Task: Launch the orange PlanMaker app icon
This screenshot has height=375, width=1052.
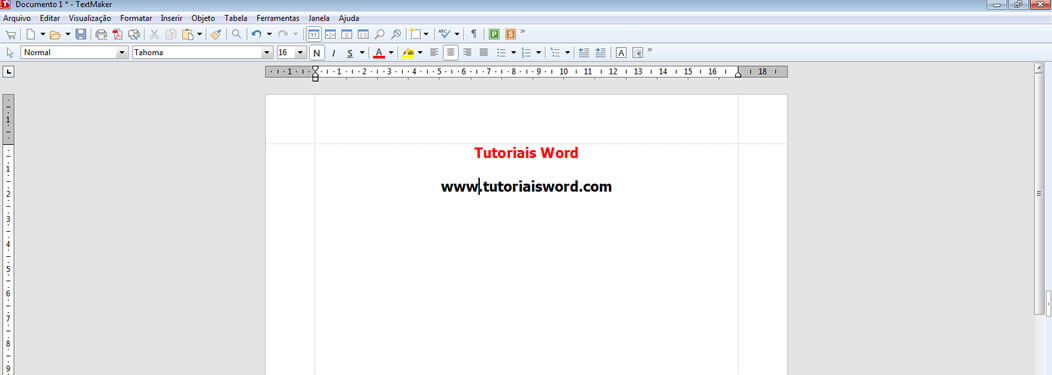Action: pyautogui.click(x=511, y=34)
